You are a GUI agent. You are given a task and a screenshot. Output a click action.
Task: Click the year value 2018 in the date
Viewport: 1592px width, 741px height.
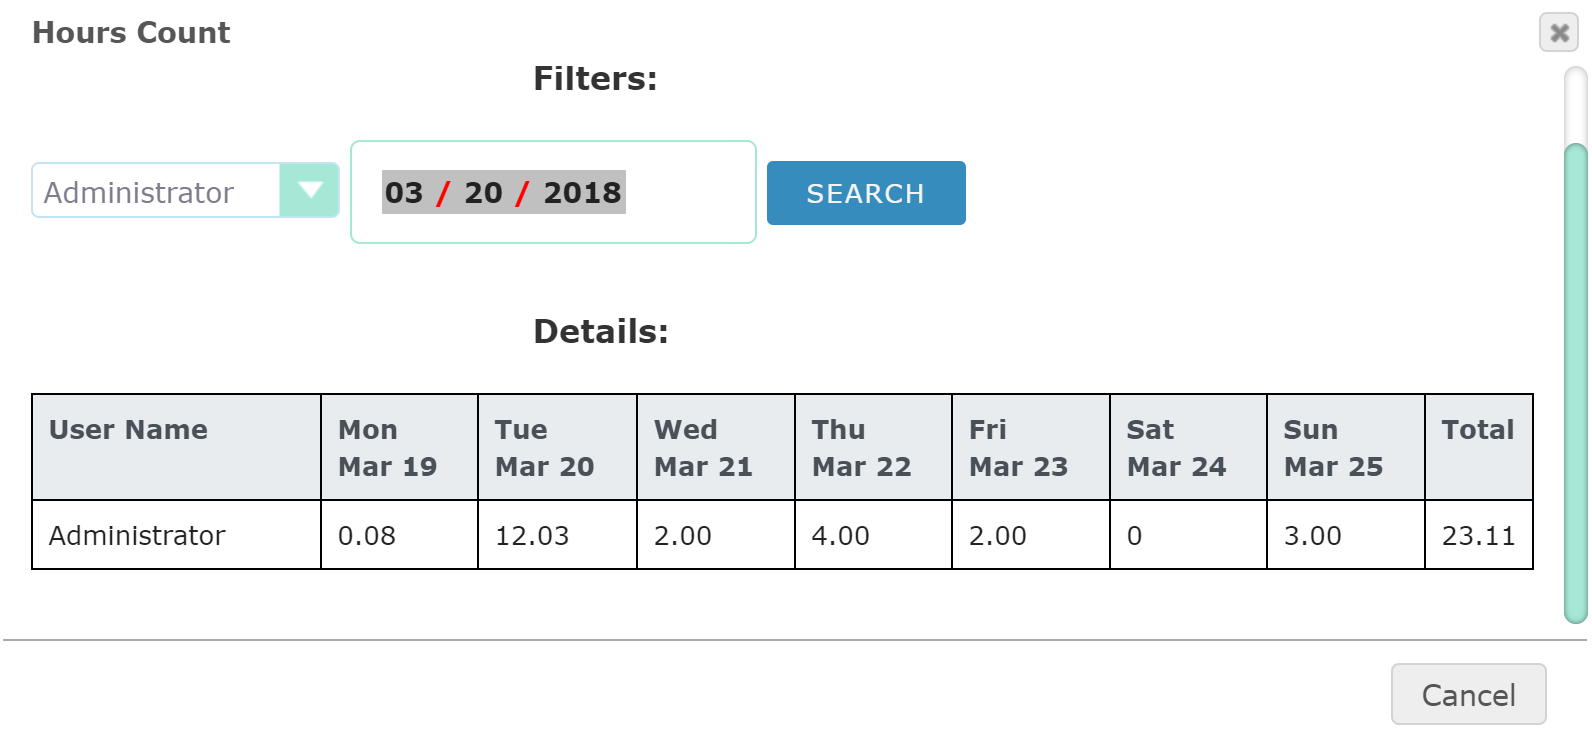pos(582,192)
